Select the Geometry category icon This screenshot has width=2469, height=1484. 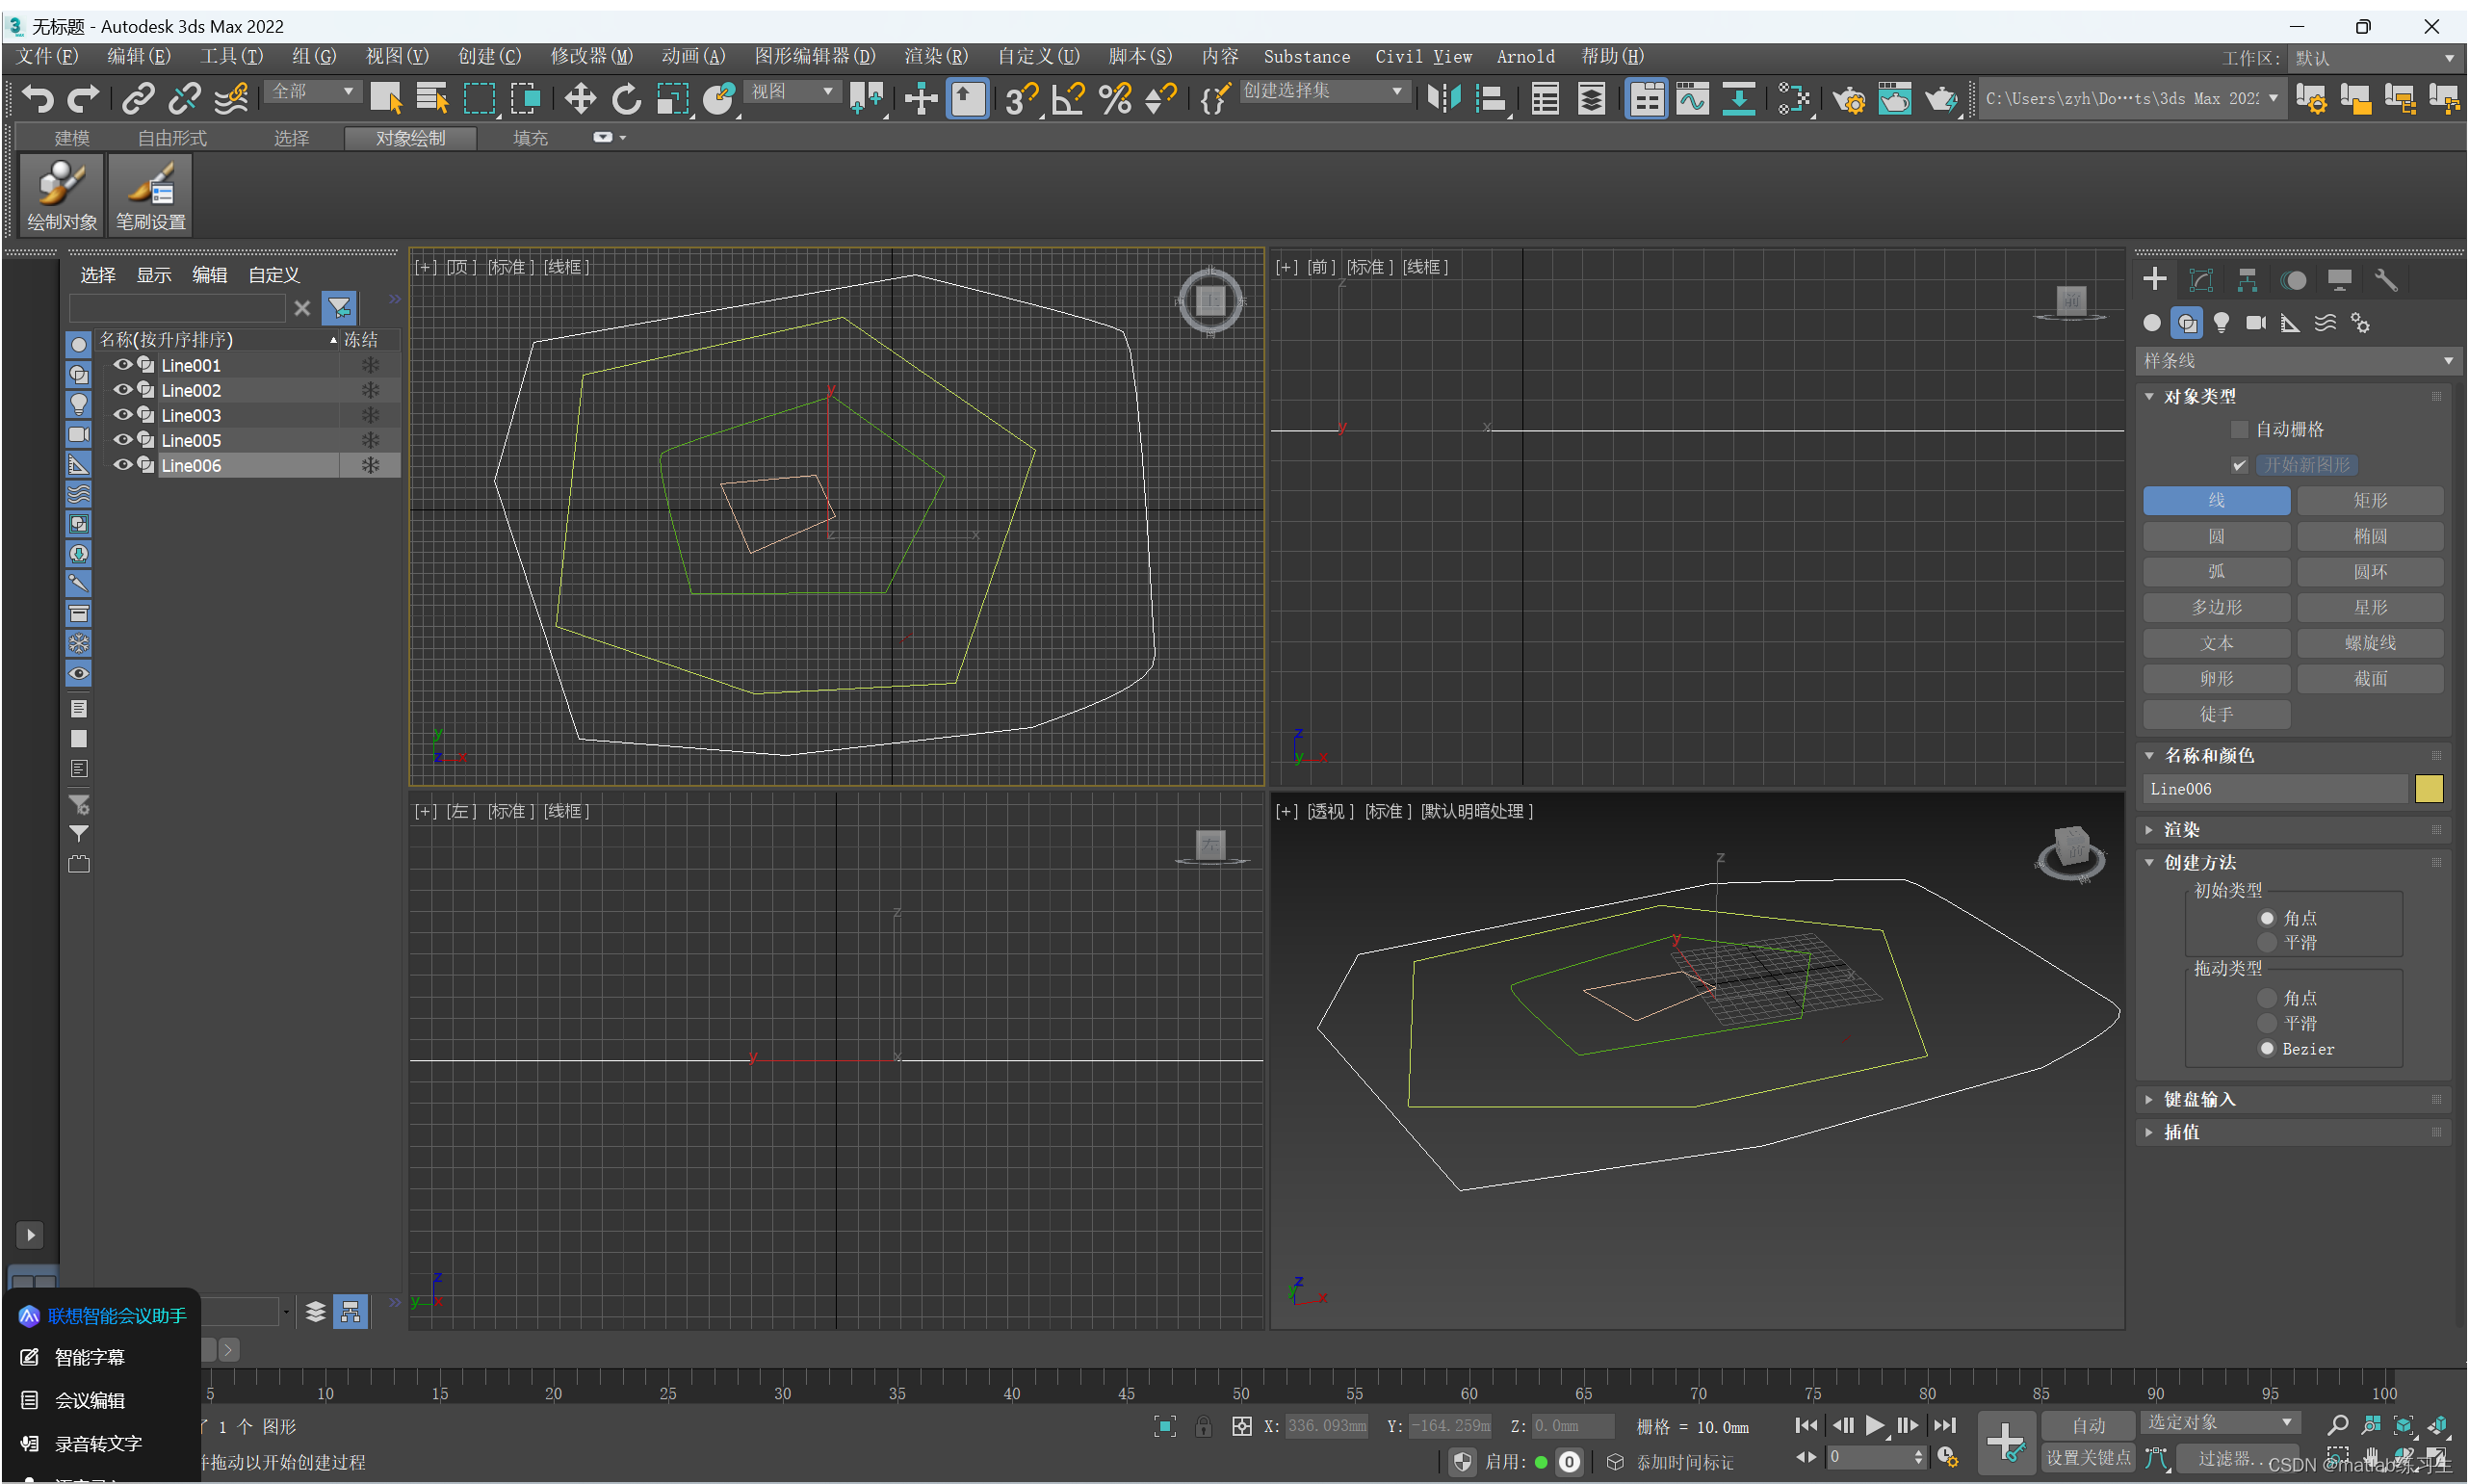[2152, 323]
